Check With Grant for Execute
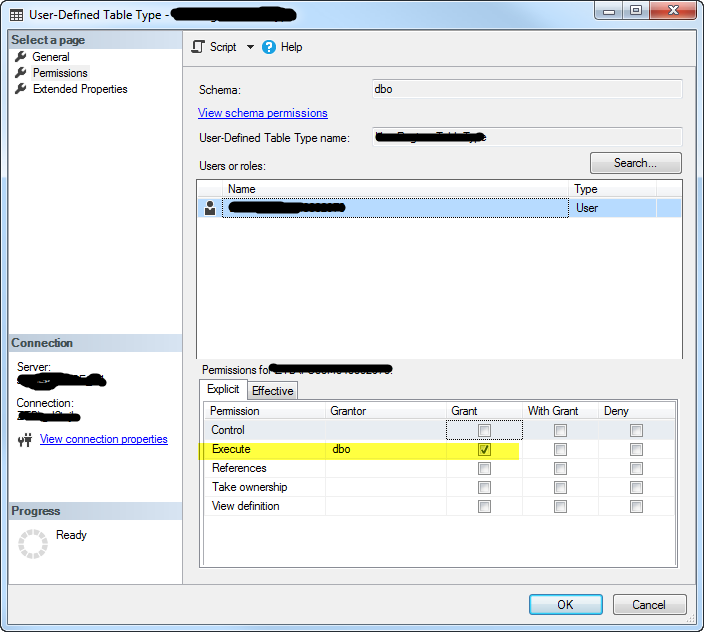This screenshot has width=704, height=632. tap(560, 449)
